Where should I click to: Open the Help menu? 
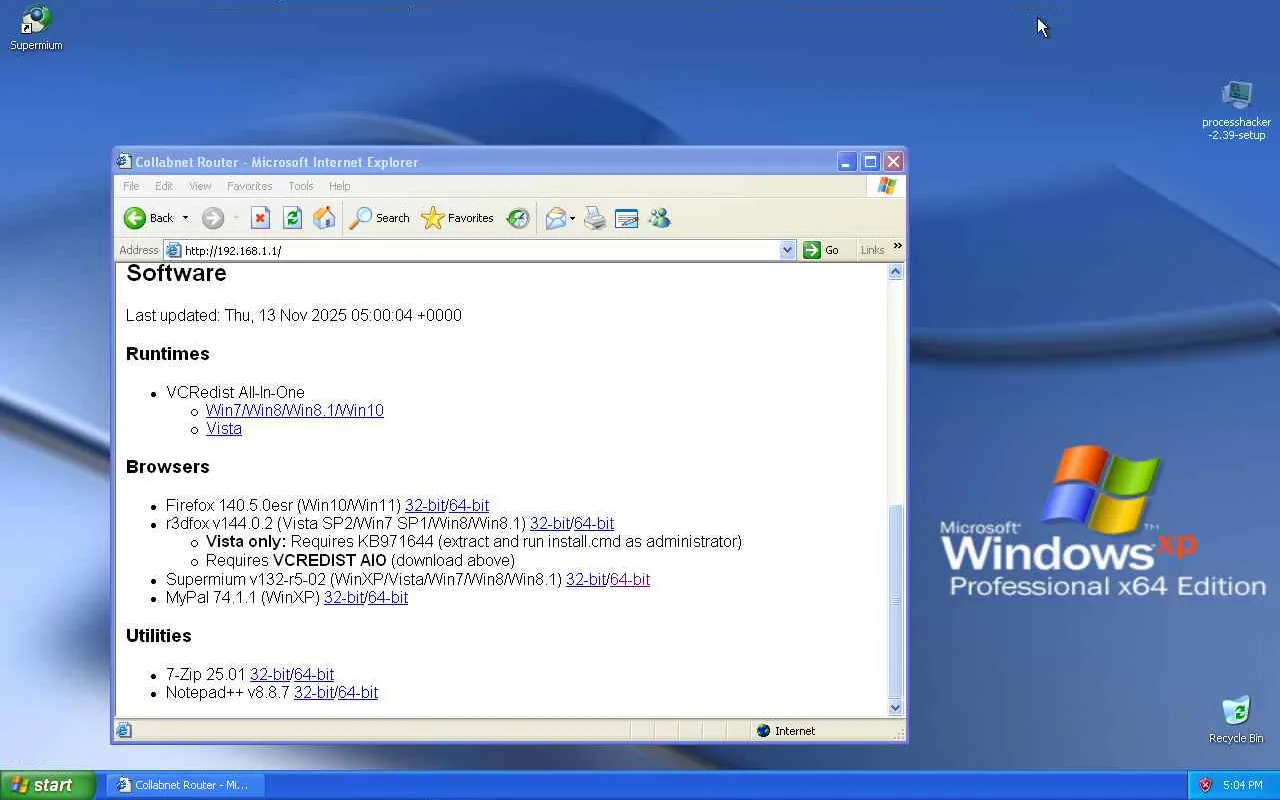coord(339,186)
